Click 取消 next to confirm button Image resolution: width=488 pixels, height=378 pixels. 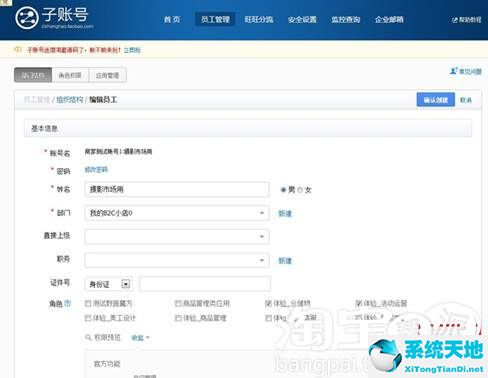pos(466,100)
